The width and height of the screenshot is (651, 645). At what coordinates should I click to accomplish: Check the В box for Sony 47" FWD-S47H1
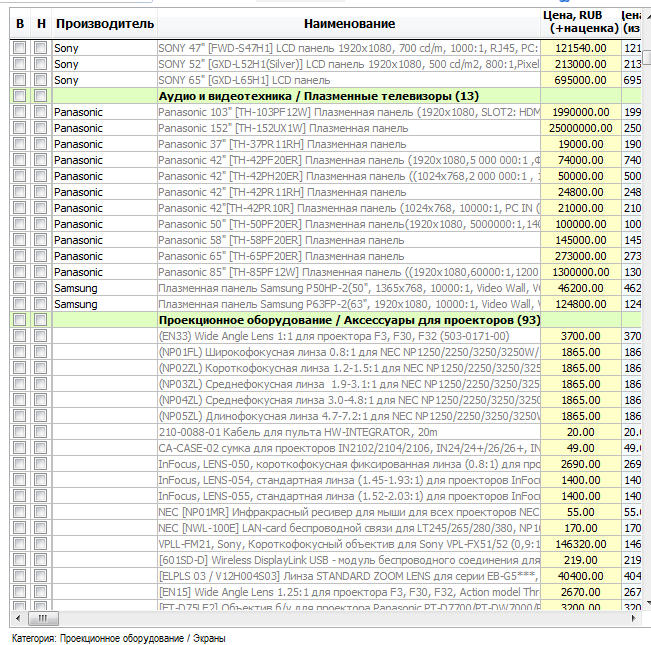19,48
